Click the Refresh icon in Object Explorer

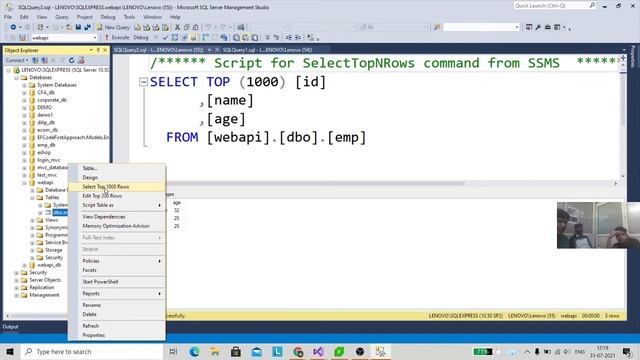71,60
